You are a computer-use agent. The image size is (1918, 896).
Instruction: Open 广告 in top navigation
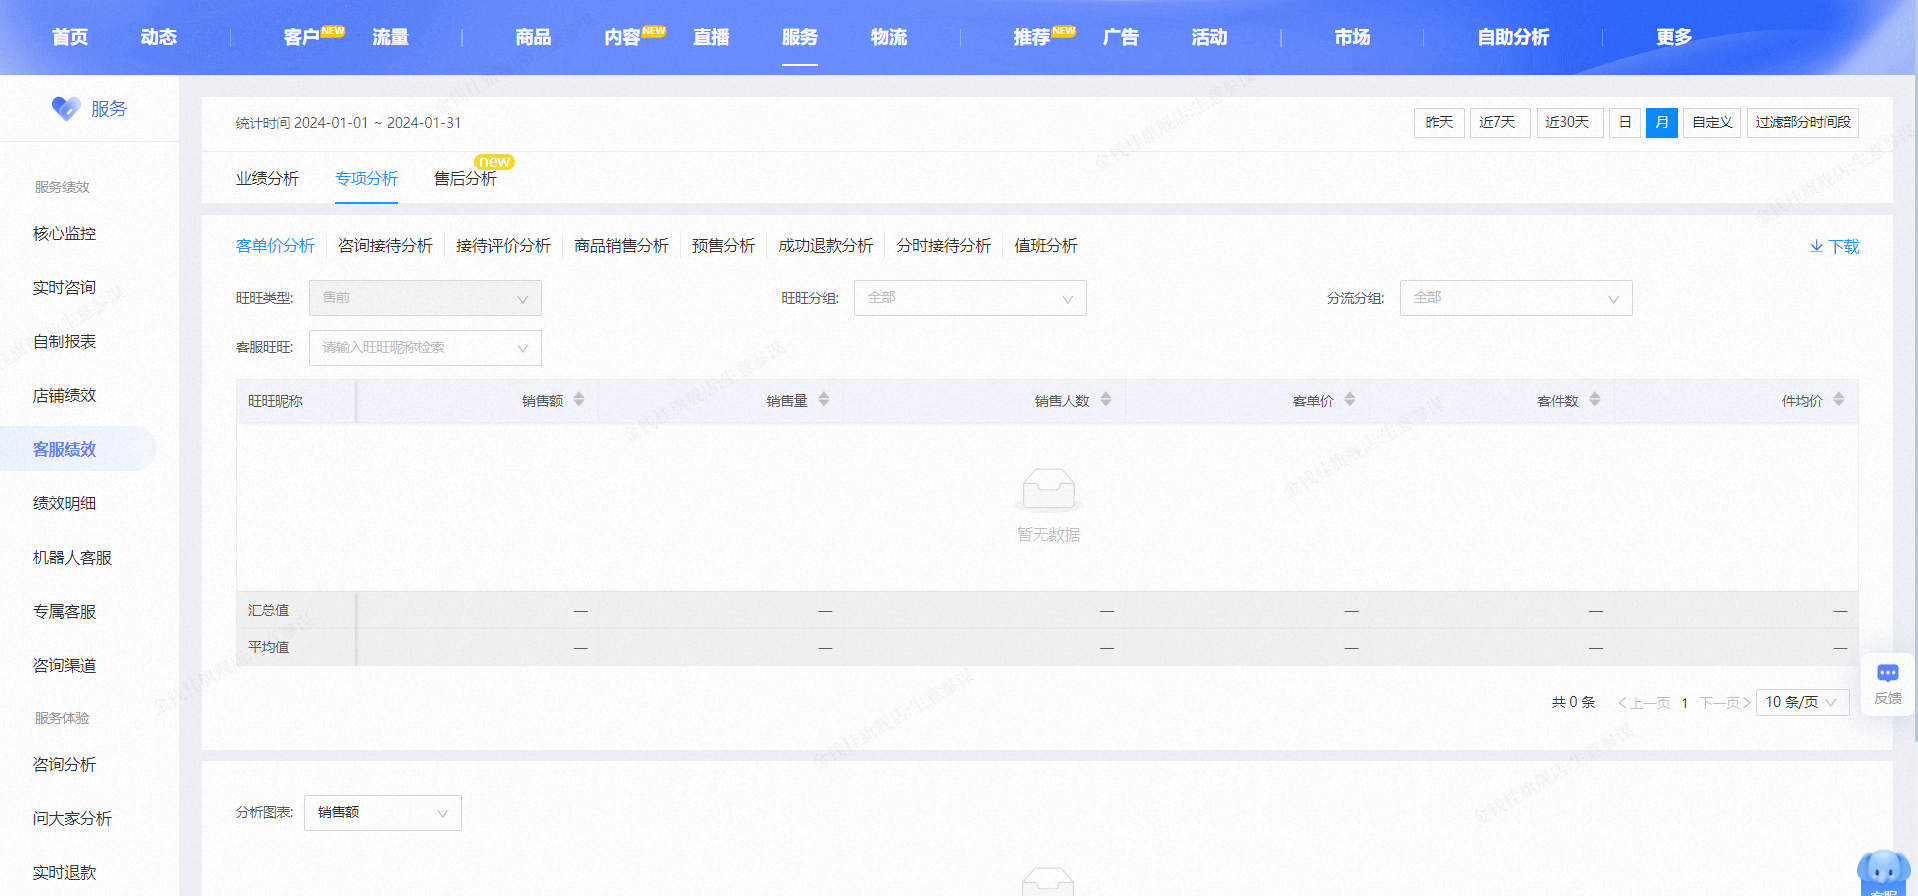(1121, 37)
